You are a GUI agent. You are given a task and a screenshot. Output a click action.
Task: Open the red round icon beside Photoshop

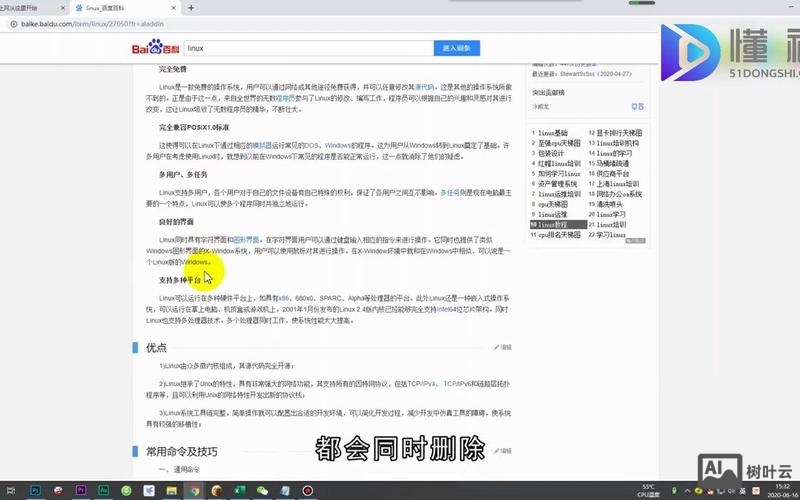[x=58, y=491]
